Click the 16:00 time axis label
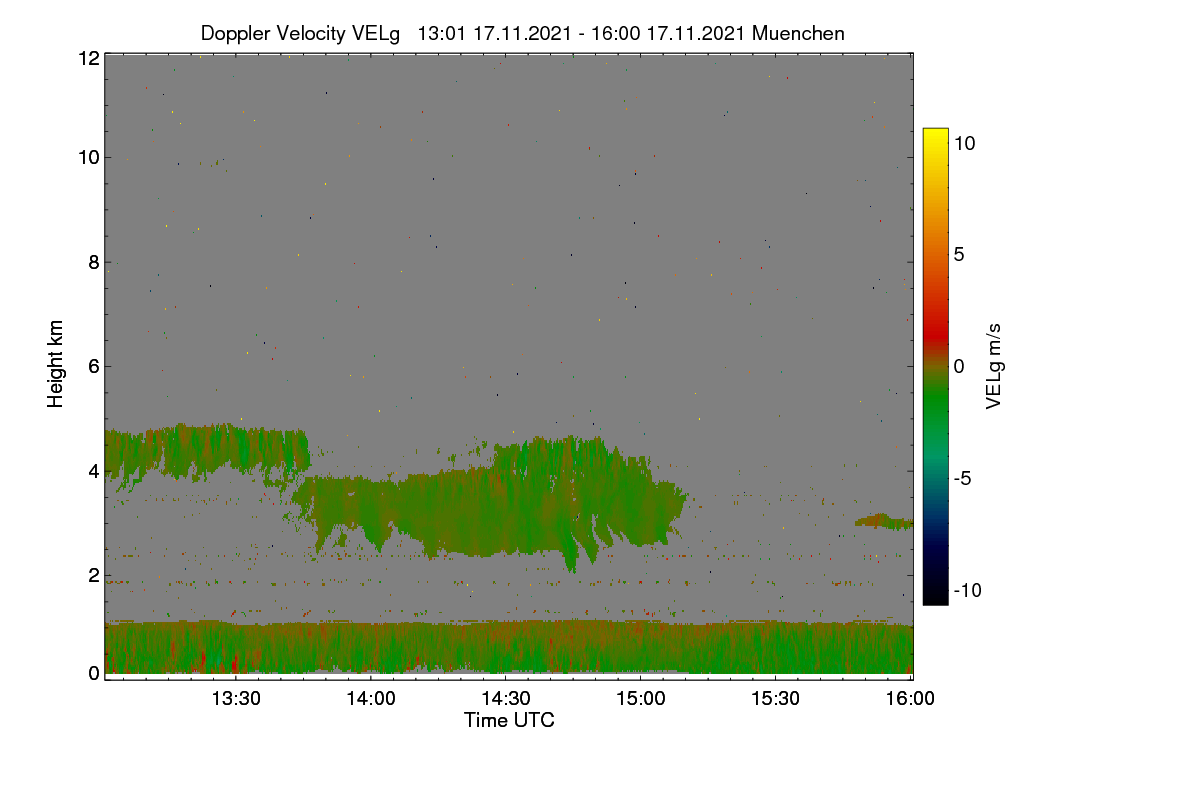Image resolution: width=1200 pixels, height=800 pixels. (910, 699)
